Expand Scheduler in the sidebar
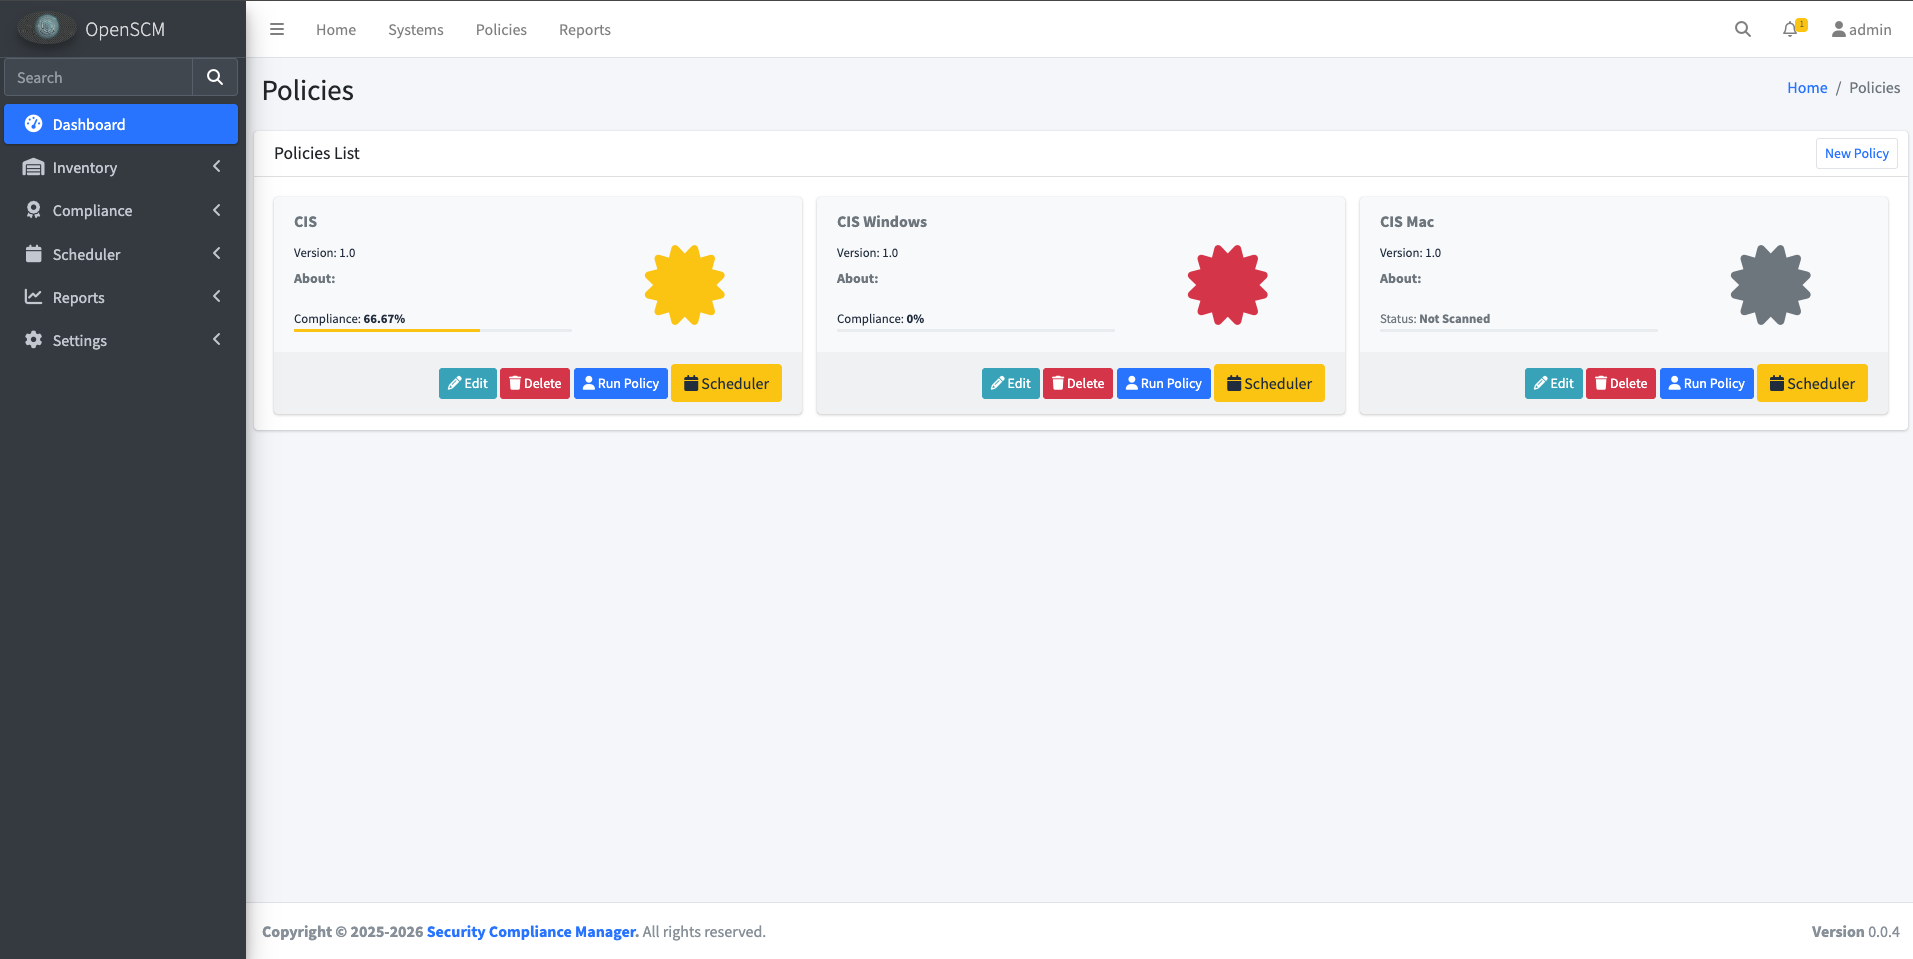Screen dimensions: 1913x959 tap(120, 255)
